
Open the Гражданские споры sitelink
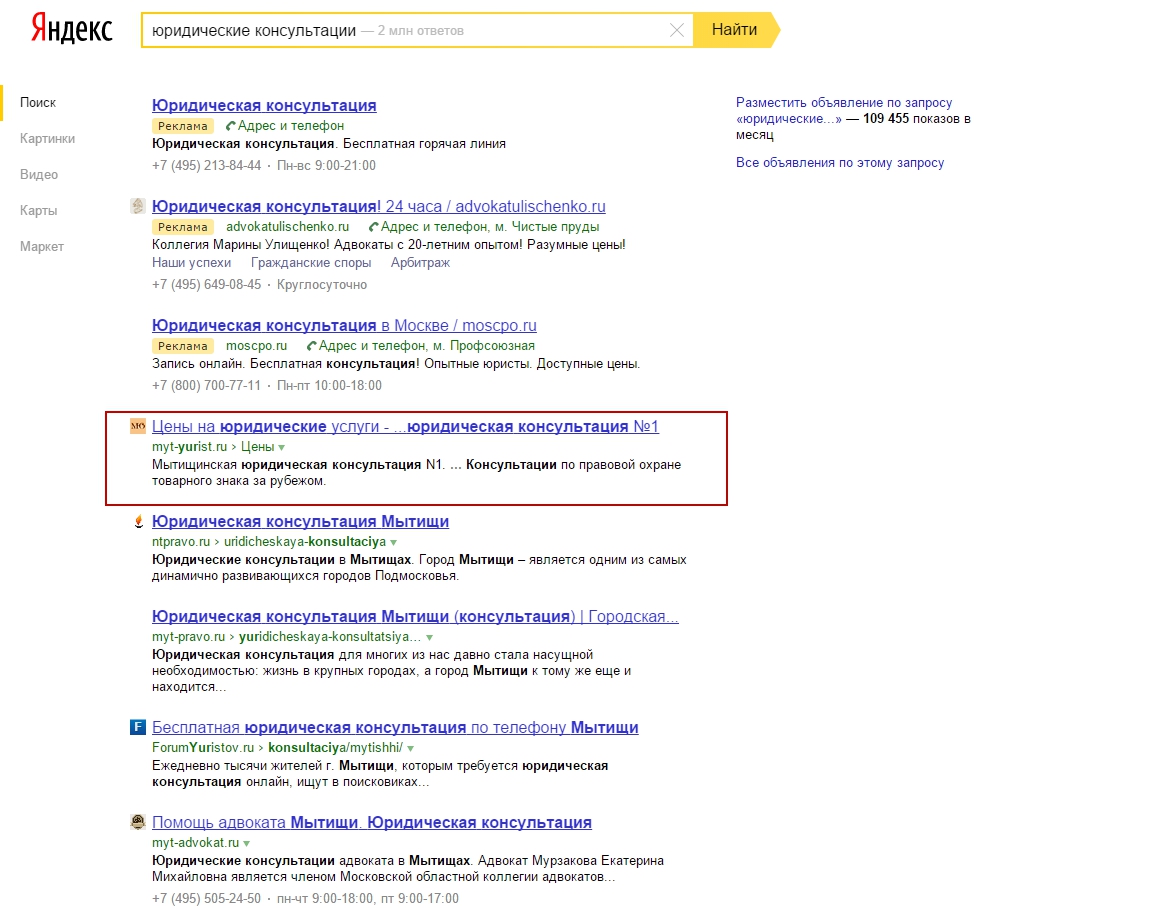click(311, 263)
